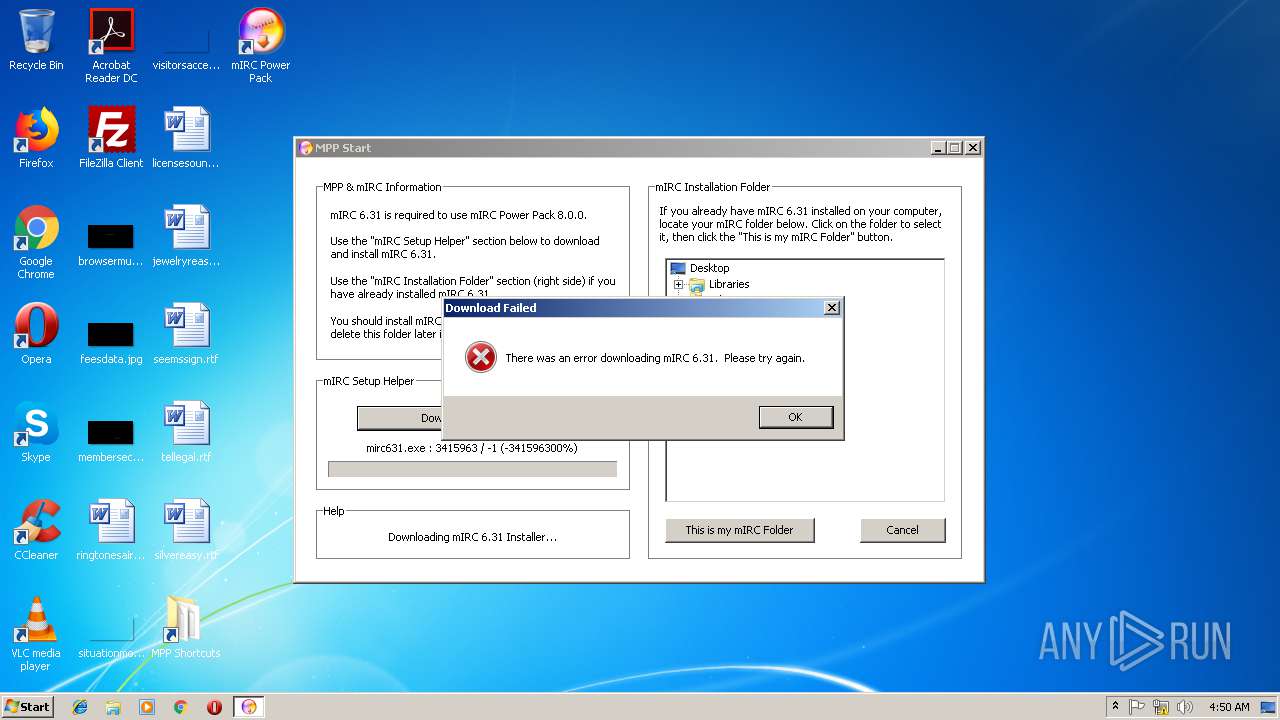Click the MPP Start title bar icon
This screenshot has width=1280, height=720.
pyautogui.click(x=306, y=148)
